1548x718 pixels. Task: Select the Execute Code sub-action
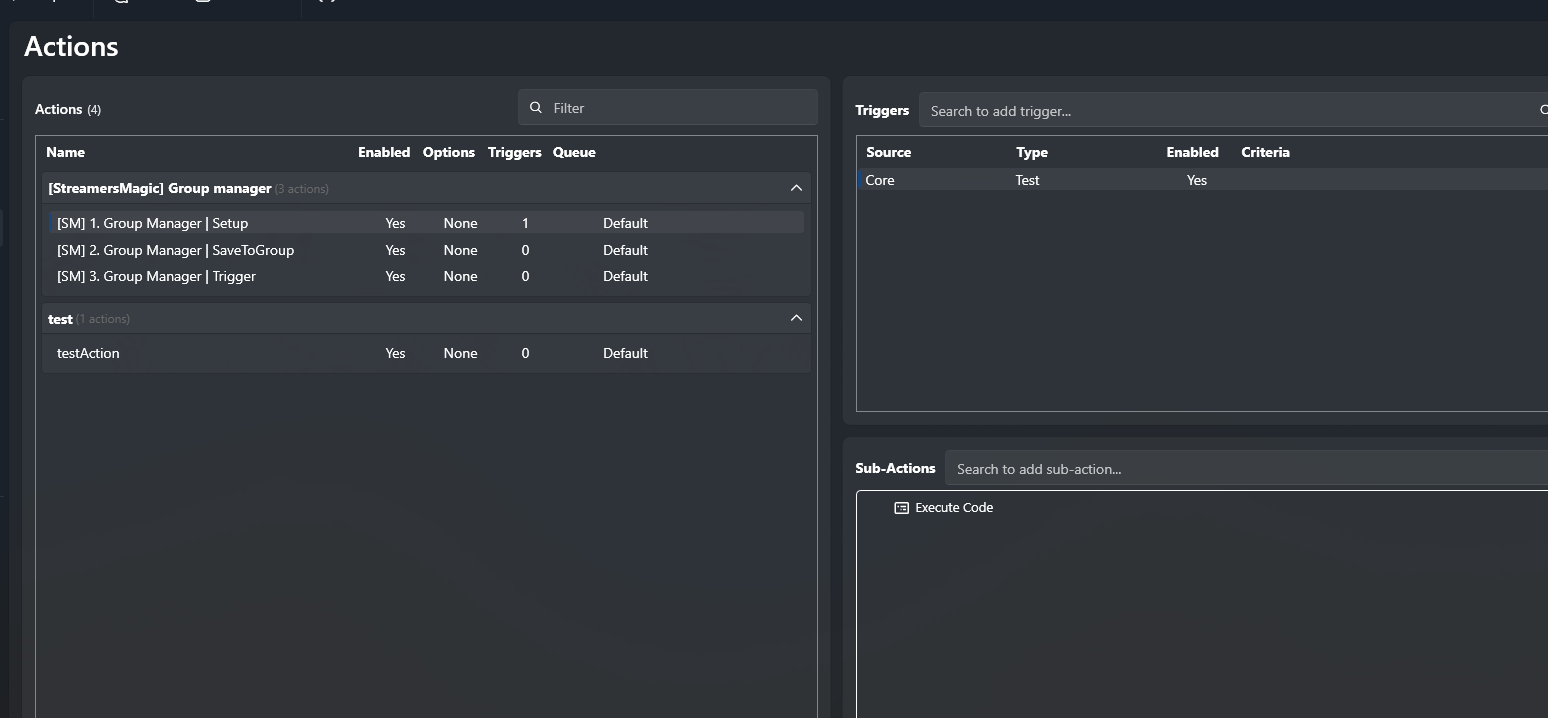tap(953, 508)
